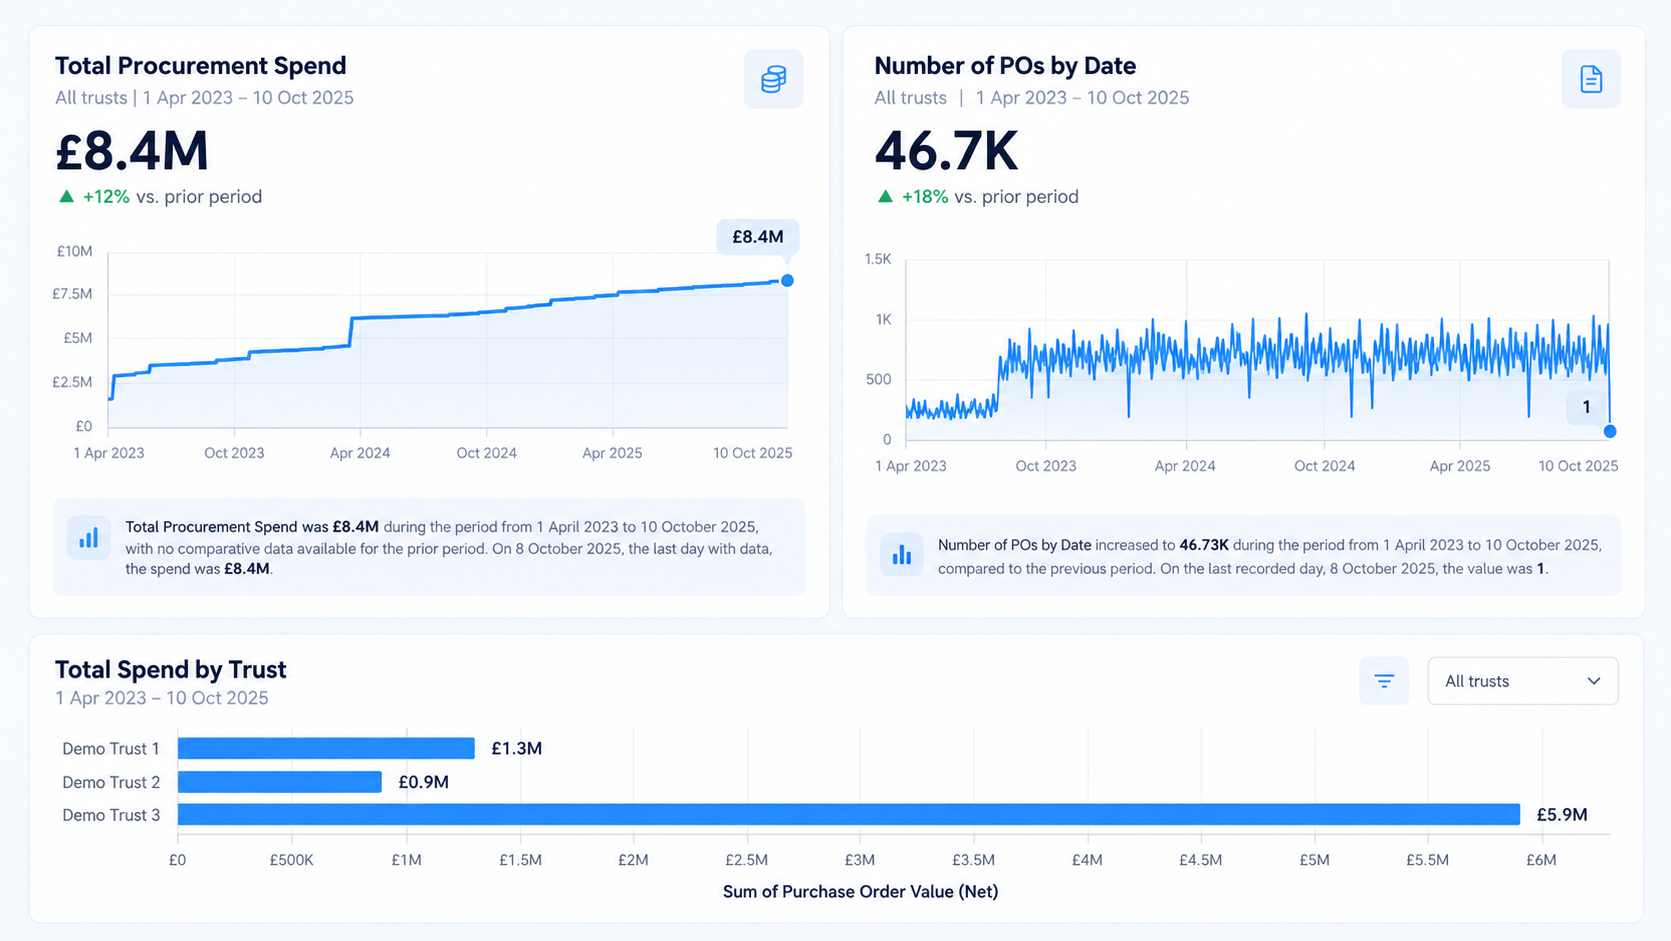
Task: Click the green up arrow next to +18%
Action: (x=885, y=197)
